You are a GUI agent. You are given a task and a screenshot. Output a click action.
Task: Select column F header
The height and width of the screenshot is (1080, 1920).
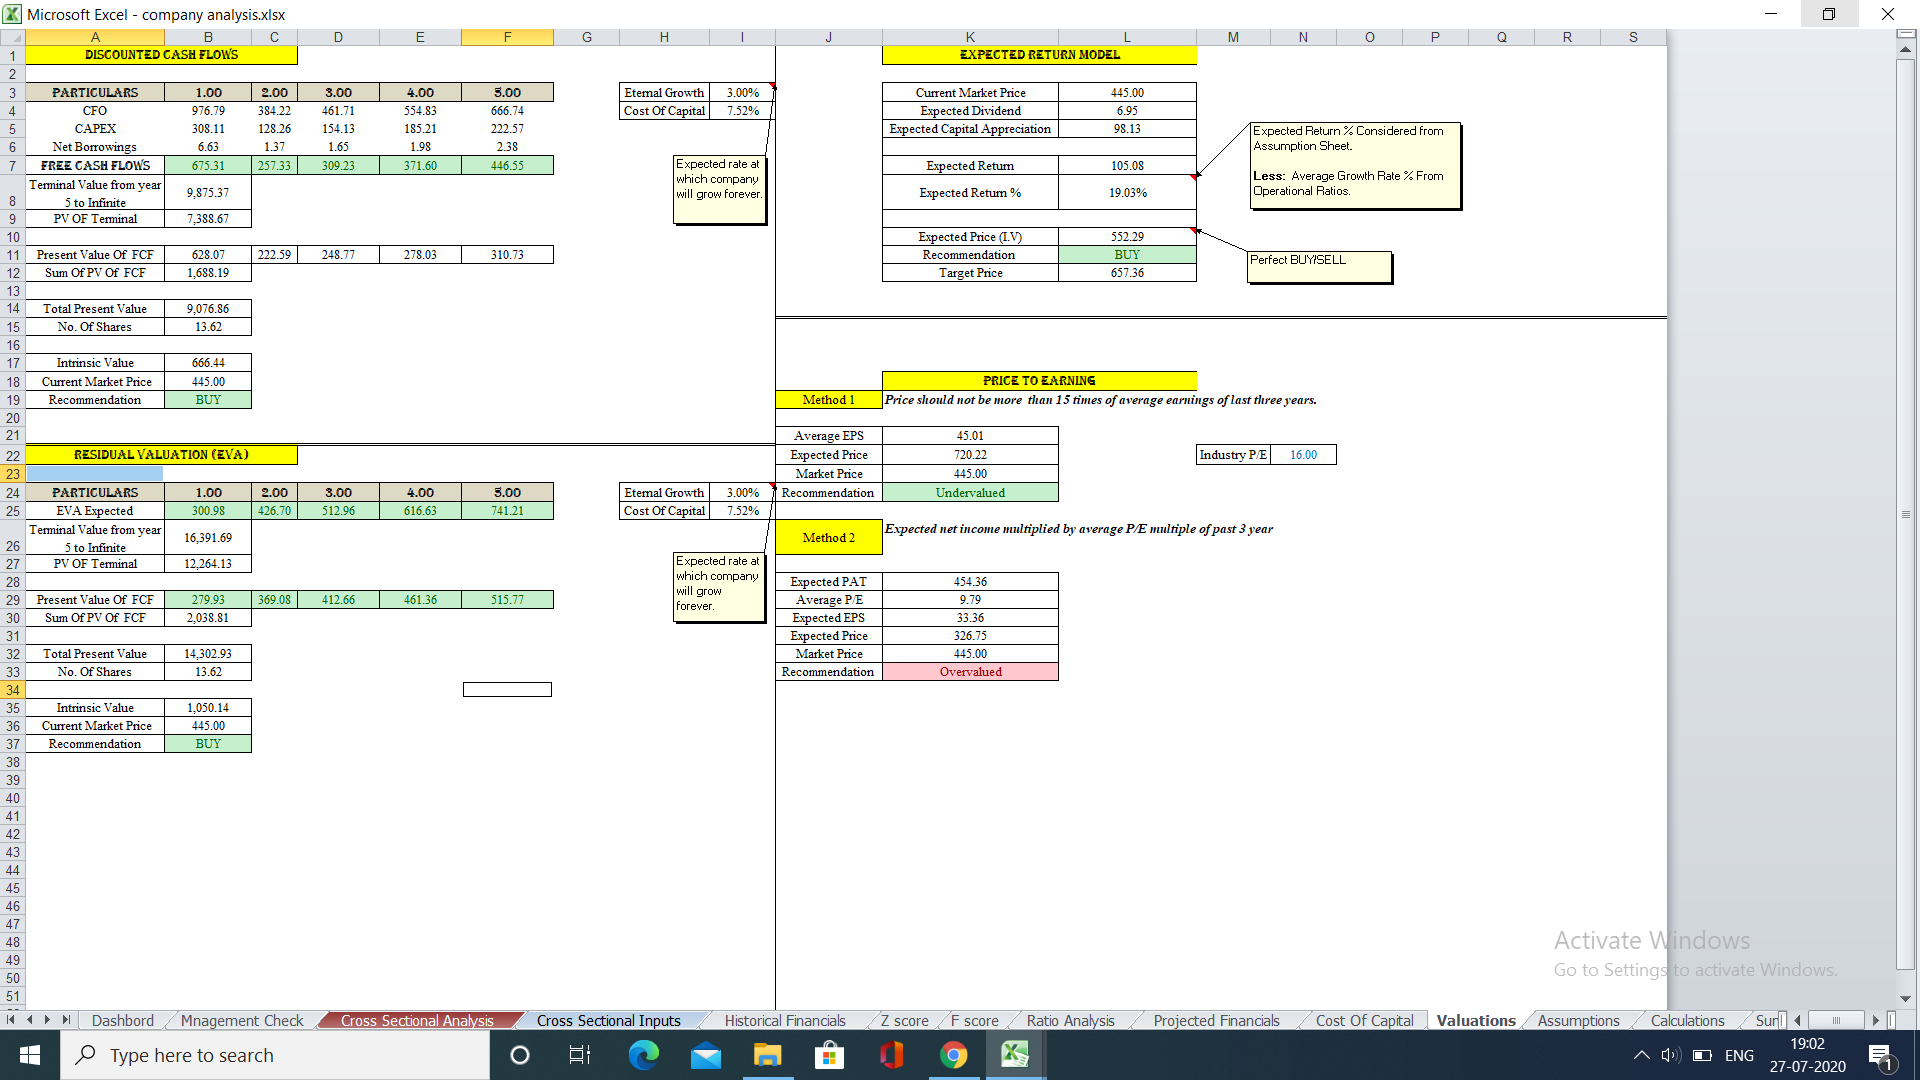coord(507,37)
